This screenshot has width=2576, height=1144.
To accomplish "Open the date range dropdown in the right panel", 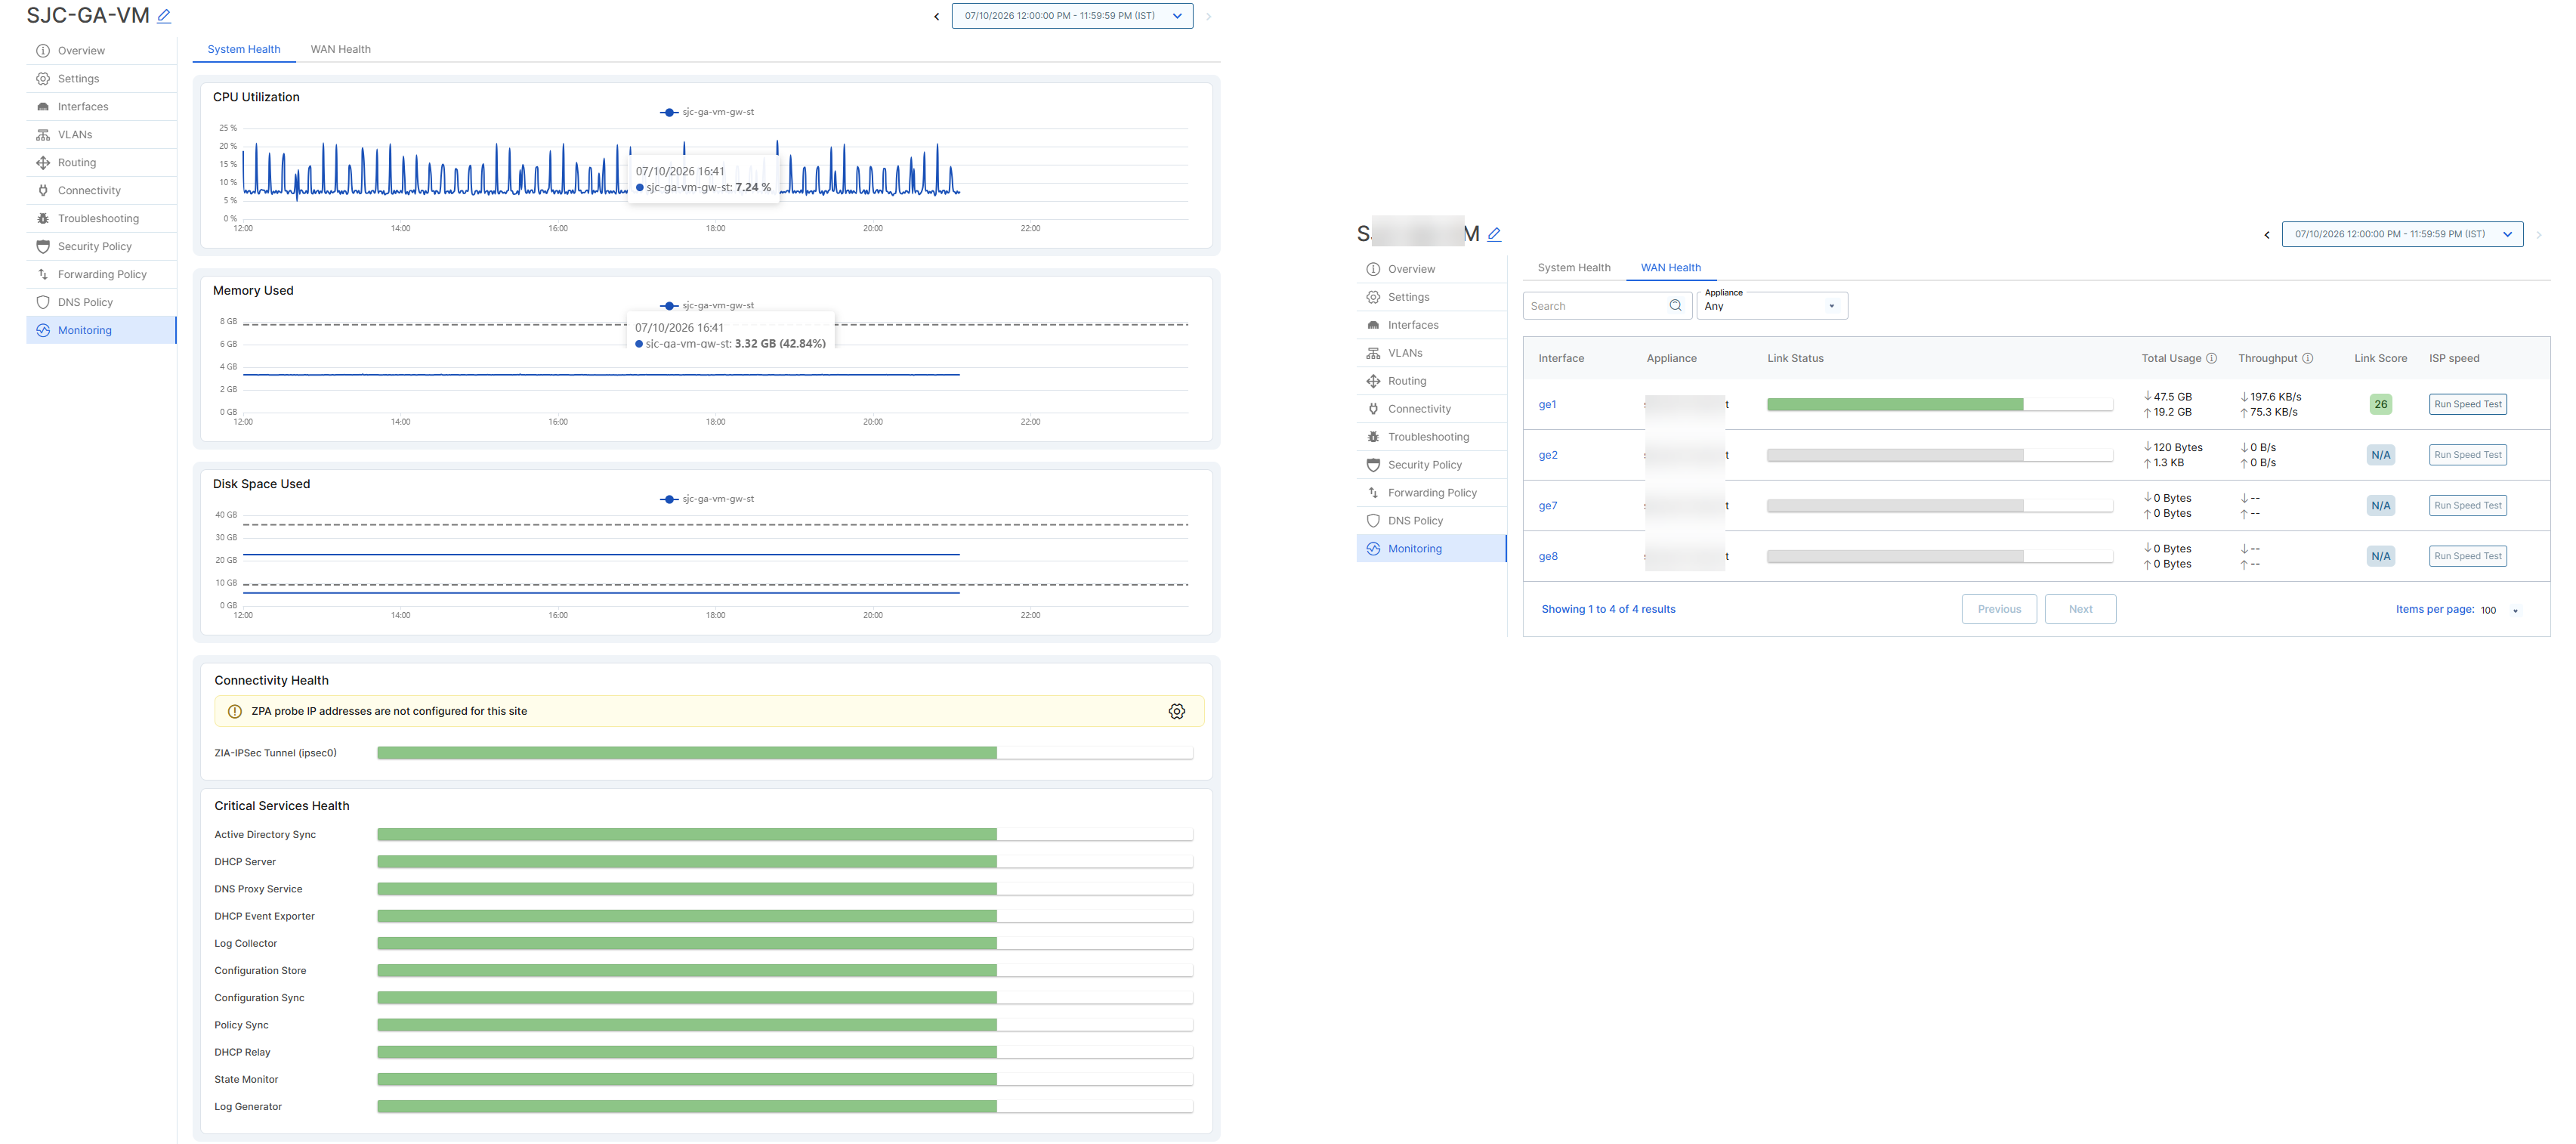I will tap(2402, 234).
